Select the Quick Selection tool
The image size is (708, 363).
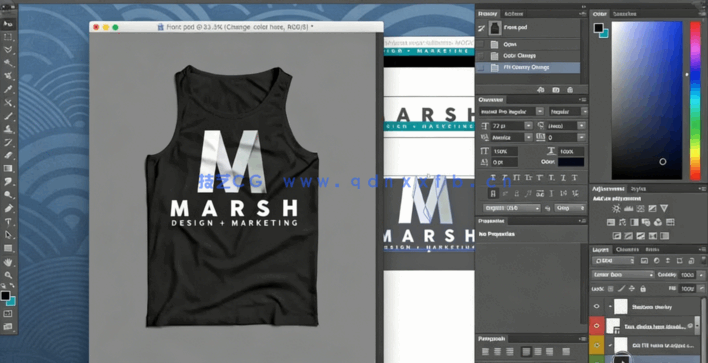[8, 63]
